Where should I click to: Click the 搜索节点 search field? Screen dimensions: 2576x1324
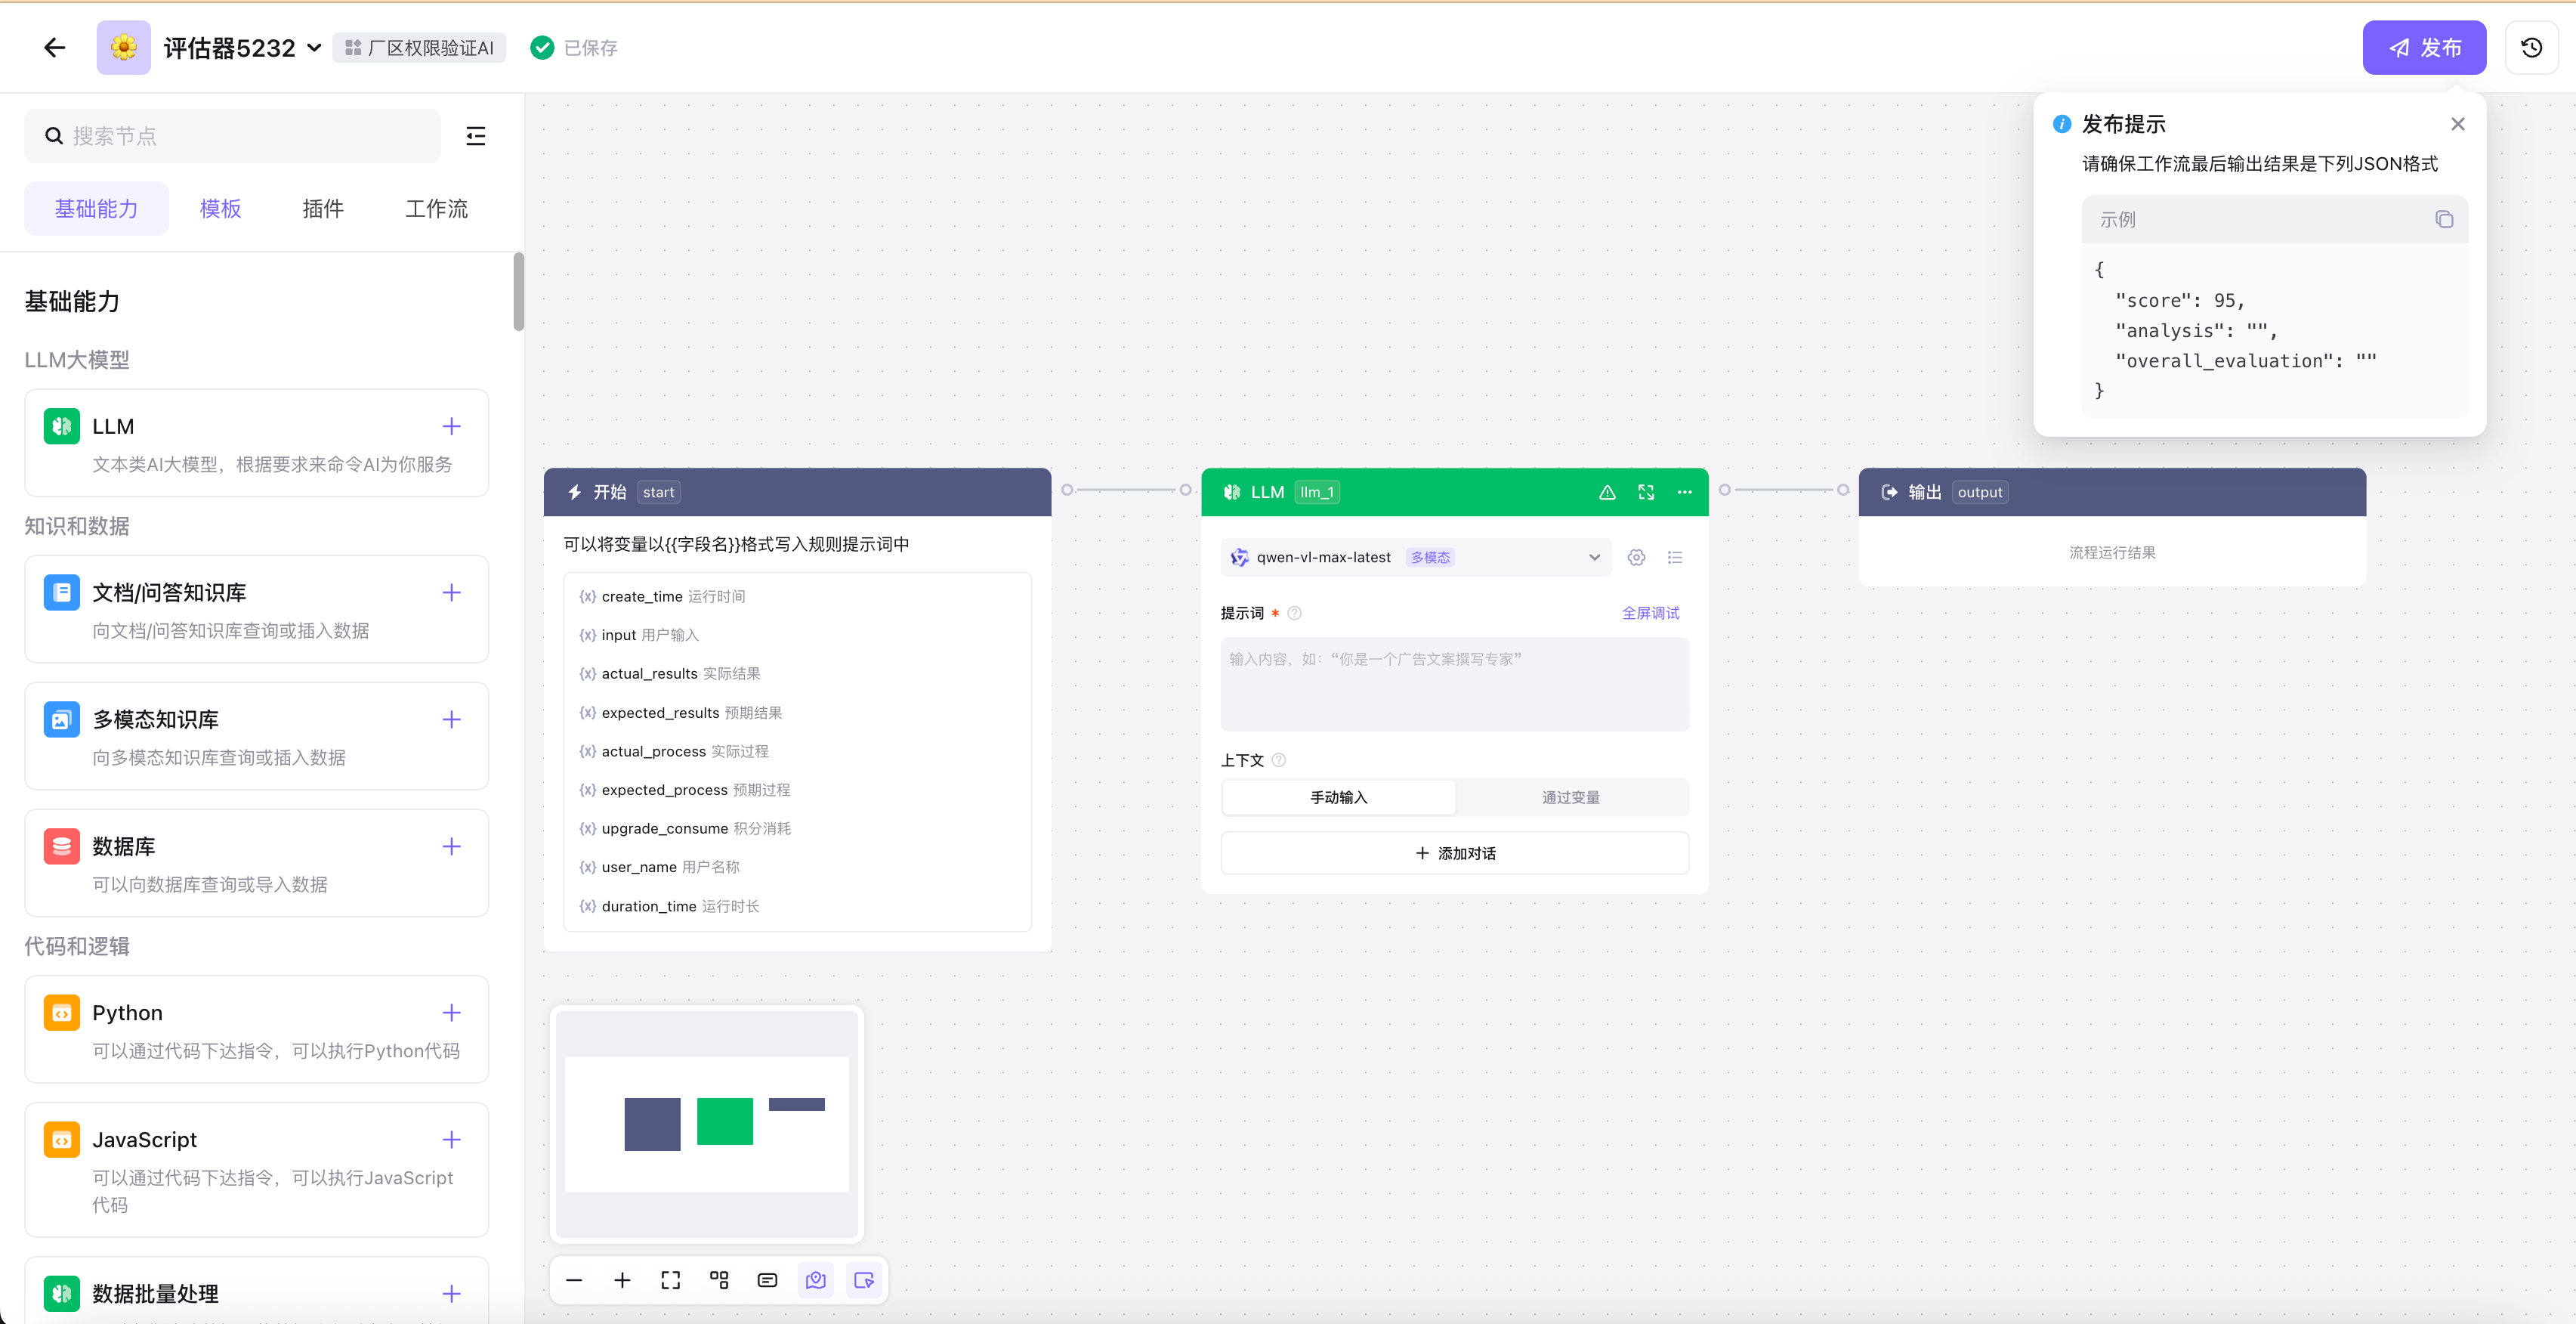click(232, 136)
